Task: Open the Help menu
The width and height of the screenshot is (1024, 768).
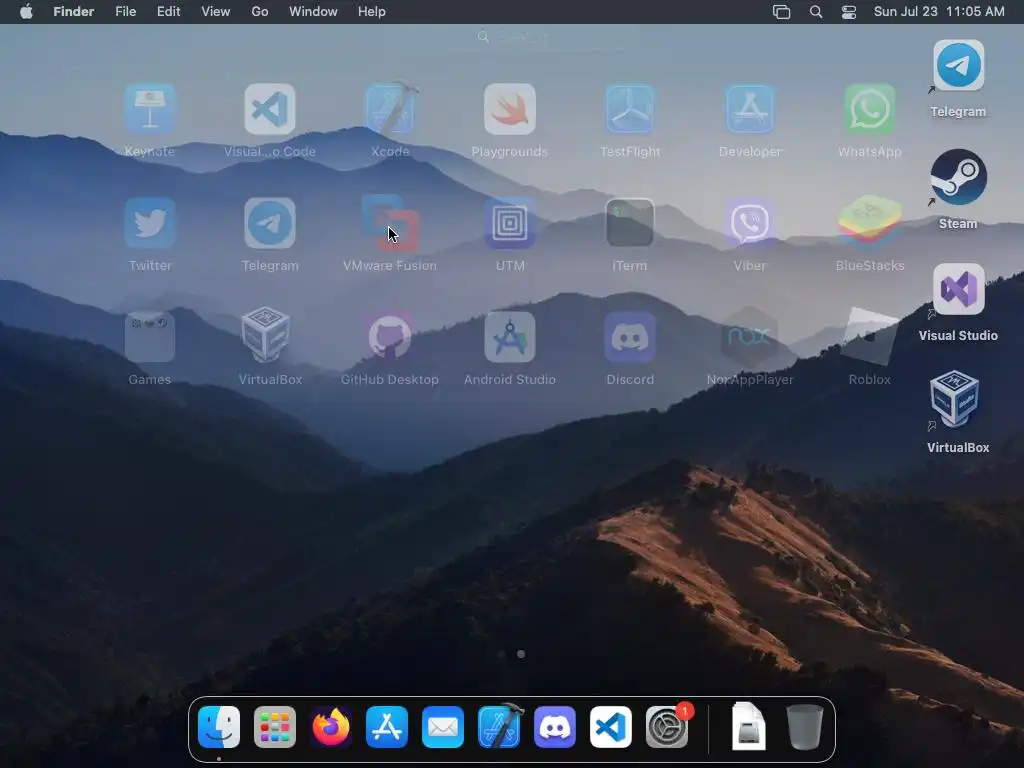Action: 372,12
